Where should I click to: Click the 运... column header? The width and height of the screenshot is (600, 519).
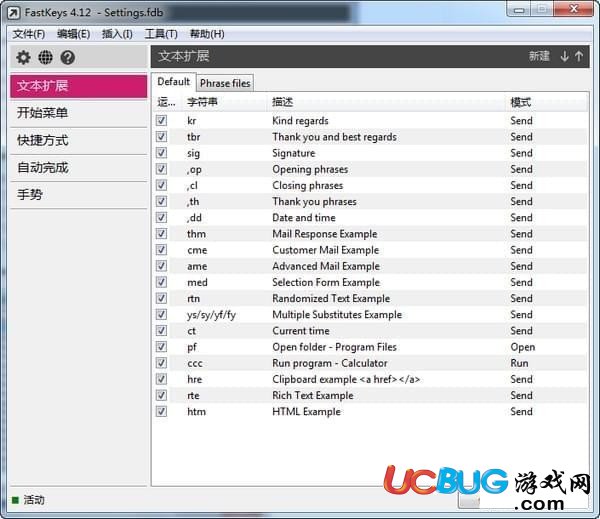[168, 102]
